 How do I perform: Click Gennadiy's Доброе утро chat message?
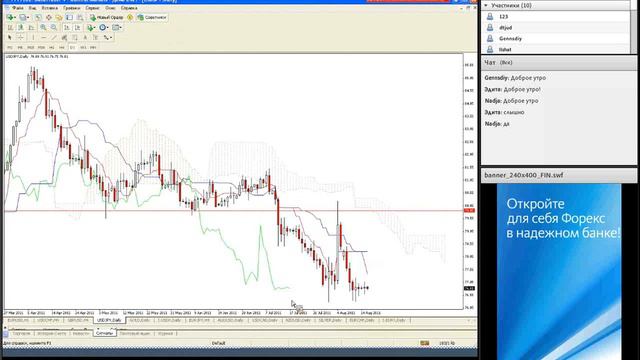(x=515, y=78)
